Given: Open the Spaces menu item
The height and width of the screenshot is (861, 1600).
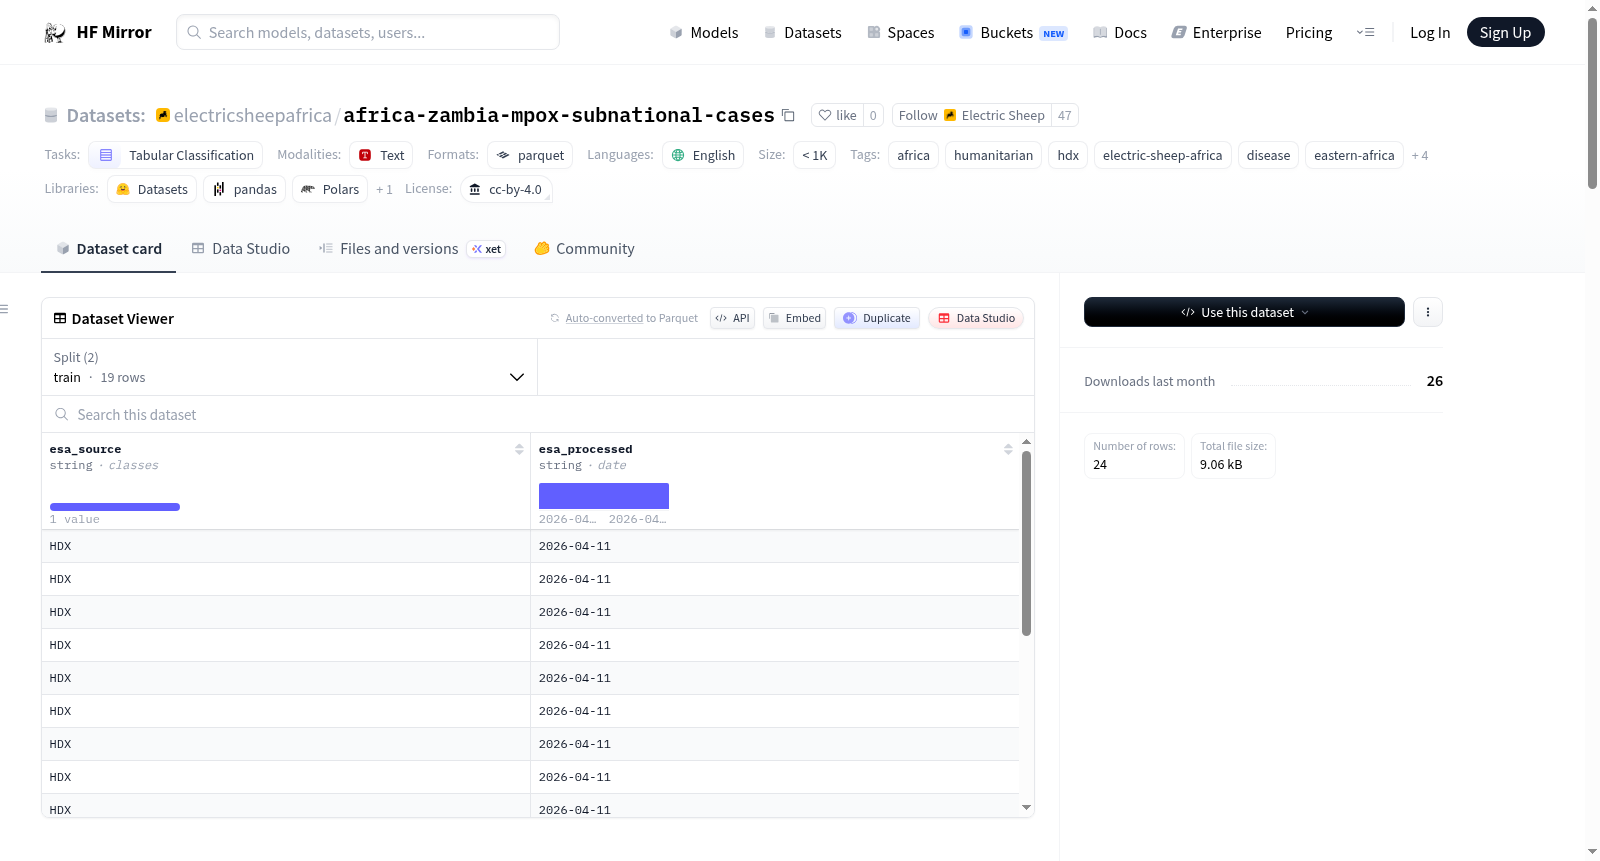Looking at the screenshot, I should [x=900, y=33].
